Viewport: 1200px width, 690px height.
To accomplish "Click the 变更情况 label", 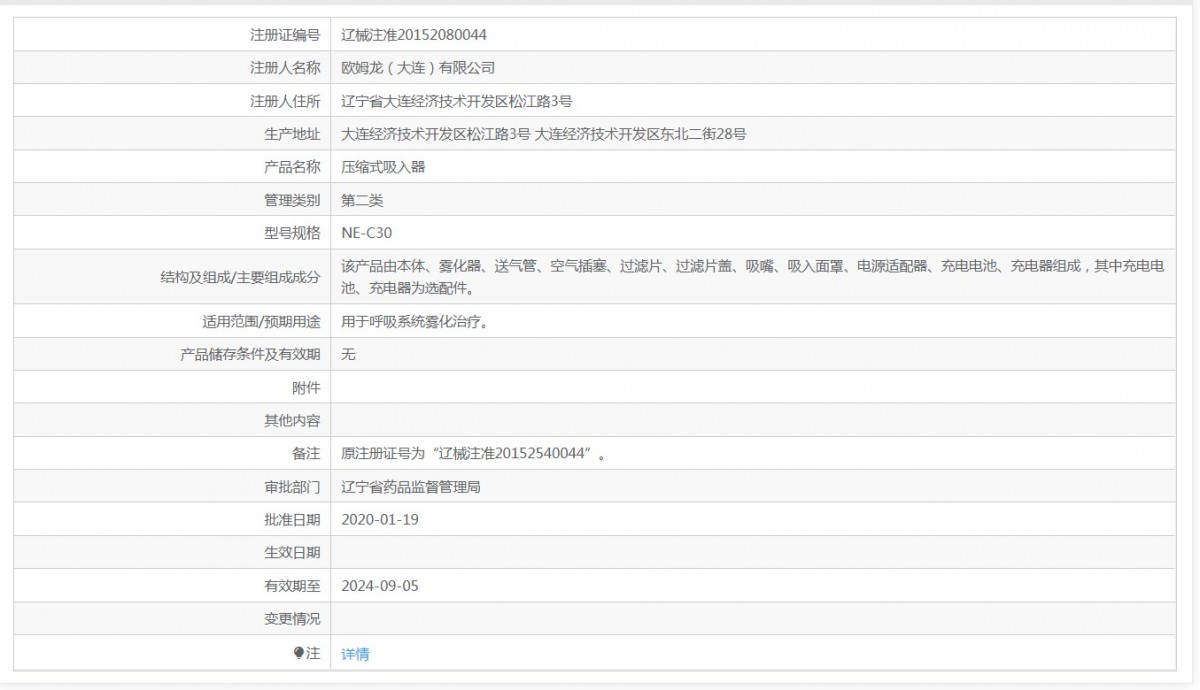I will 292,619.
